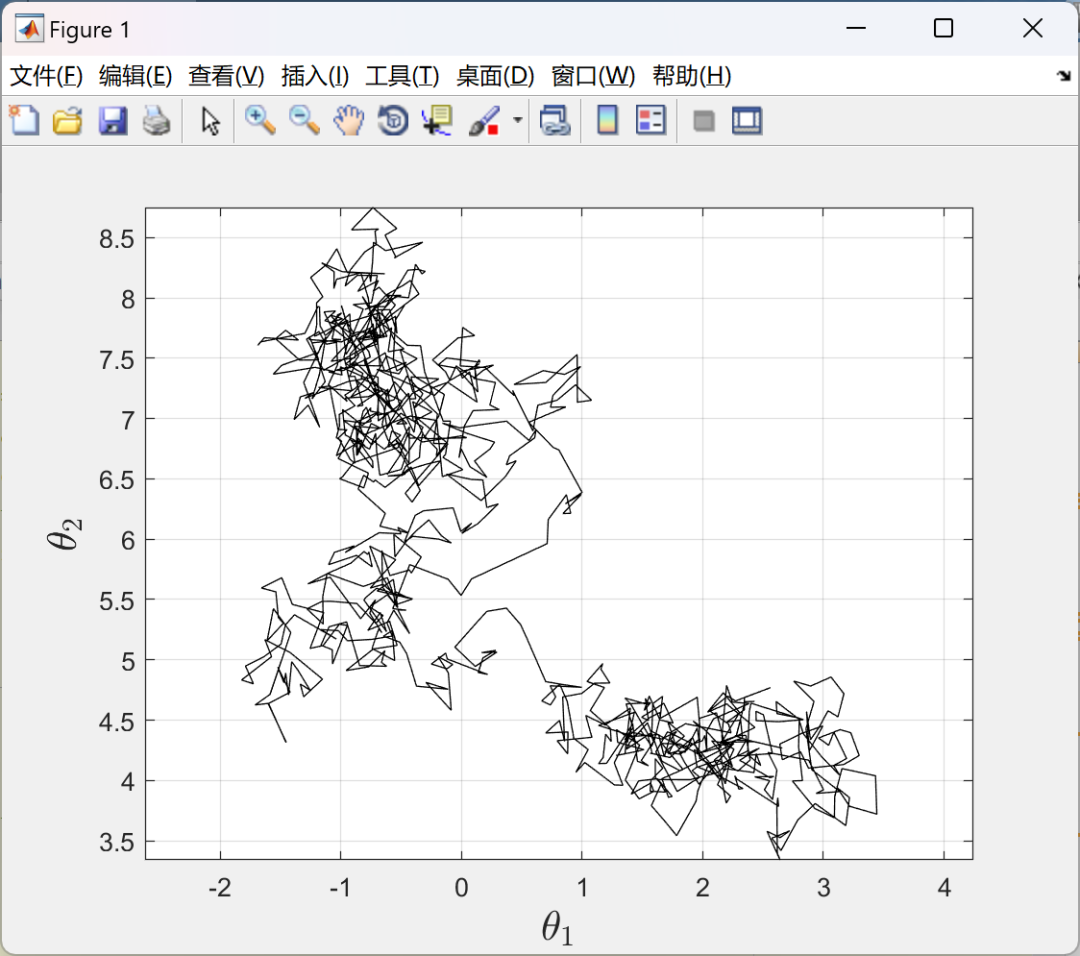
Task: Activate the Zoom Out tool
Action: [304, 121]
